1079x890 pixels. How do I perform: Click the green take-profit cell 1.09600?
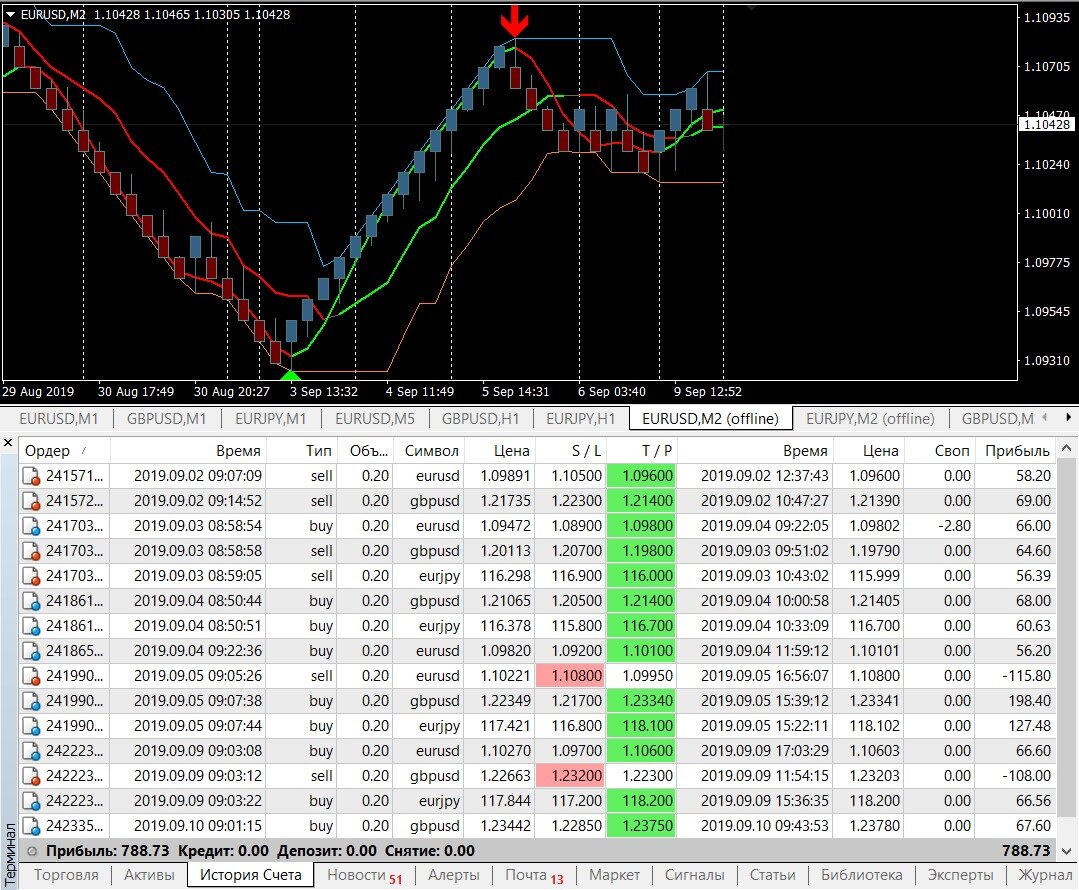coord(641,476)
